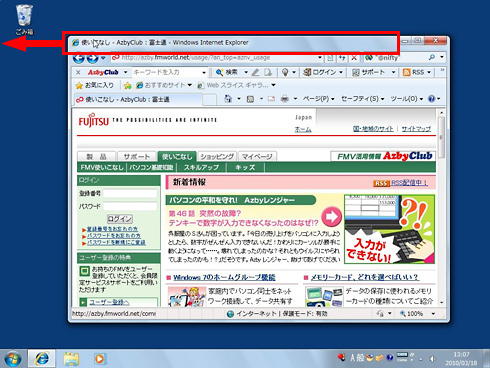The image size is (490, 368).
Task: Follow the サイトマップ link
Action: tap(416, 129)
